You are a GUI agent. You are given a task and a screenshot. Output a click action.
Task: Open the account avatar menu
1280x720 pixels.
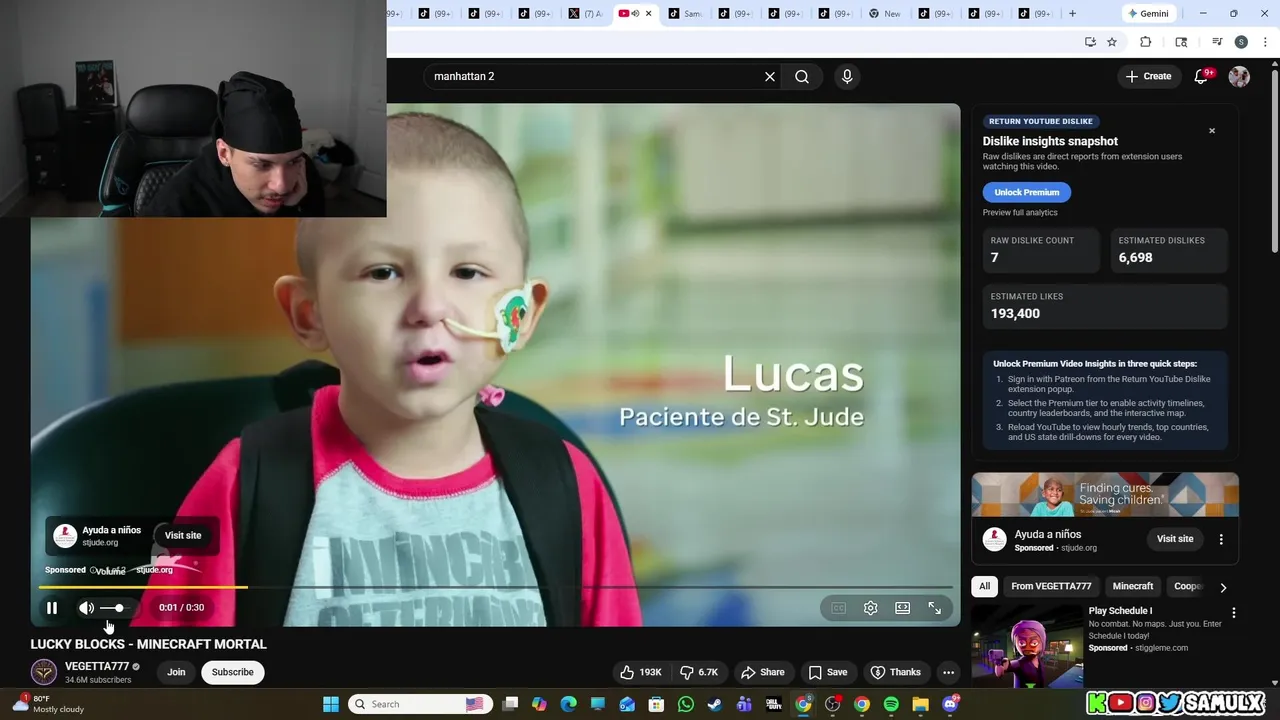pyautogui.click(x=1239, y=77)
